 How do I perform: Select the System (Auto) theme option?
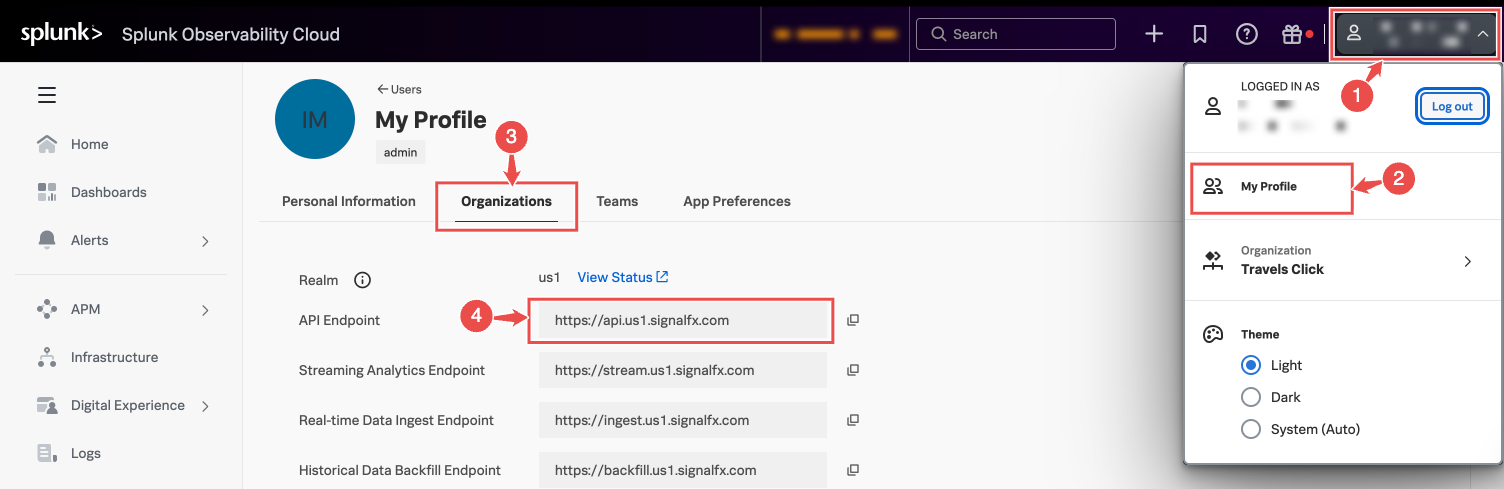point(1250,429)
